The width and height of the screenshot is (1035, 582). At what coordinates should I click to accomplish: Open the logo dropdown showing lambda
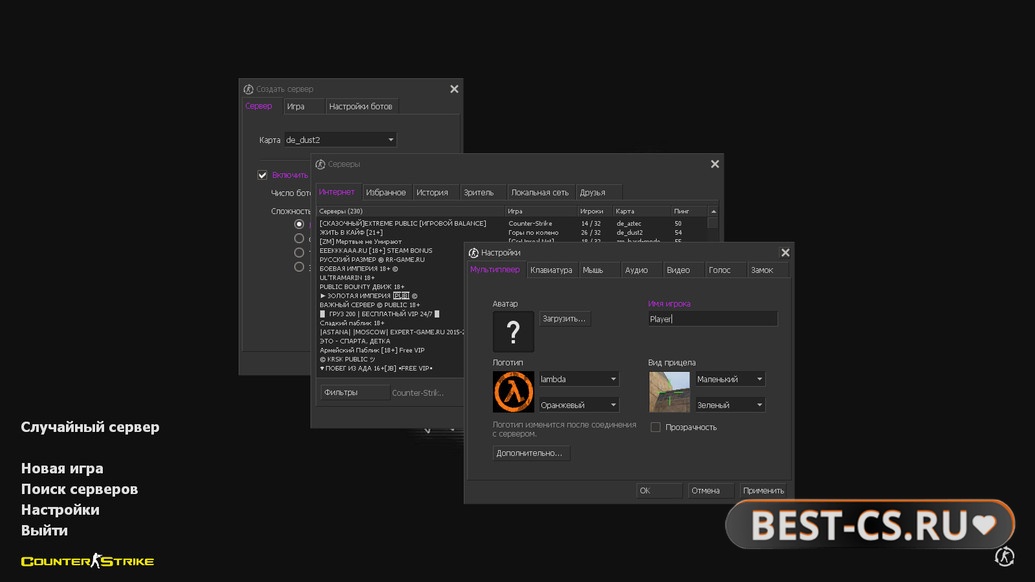[578, 379]
